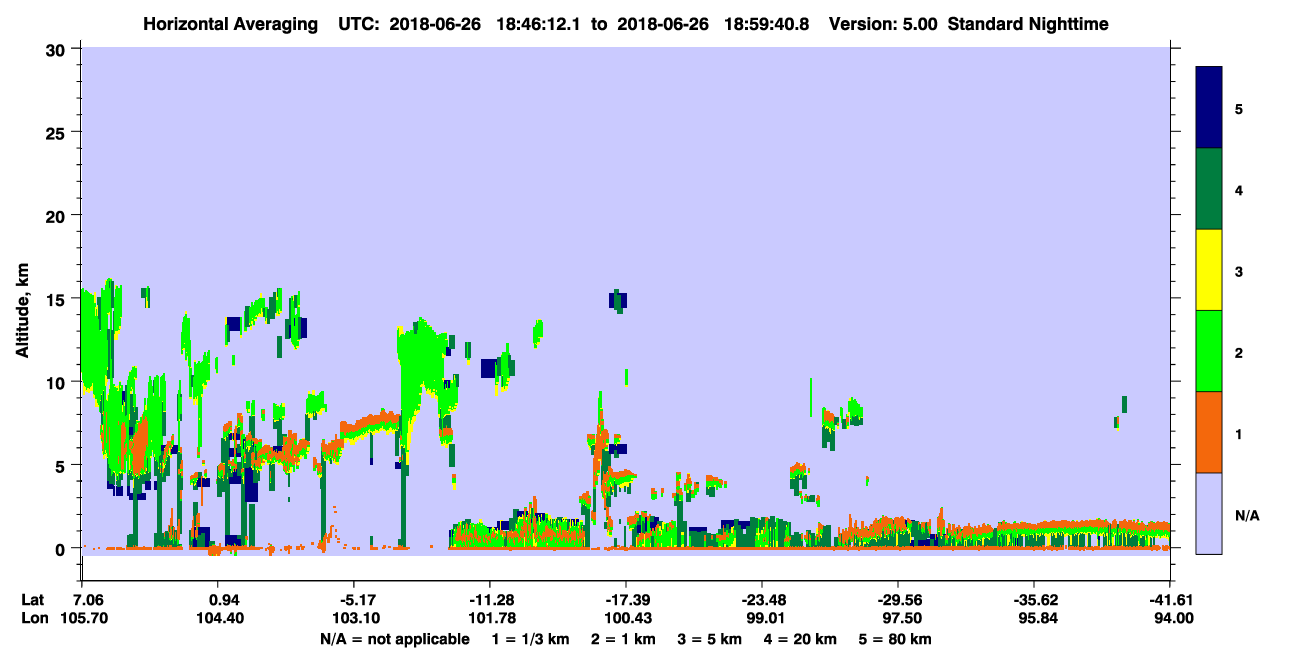Viewport: 1300px width, 667px height.
Task: Click the end time '18:59:40.8'
Action: tap(769, 24)
